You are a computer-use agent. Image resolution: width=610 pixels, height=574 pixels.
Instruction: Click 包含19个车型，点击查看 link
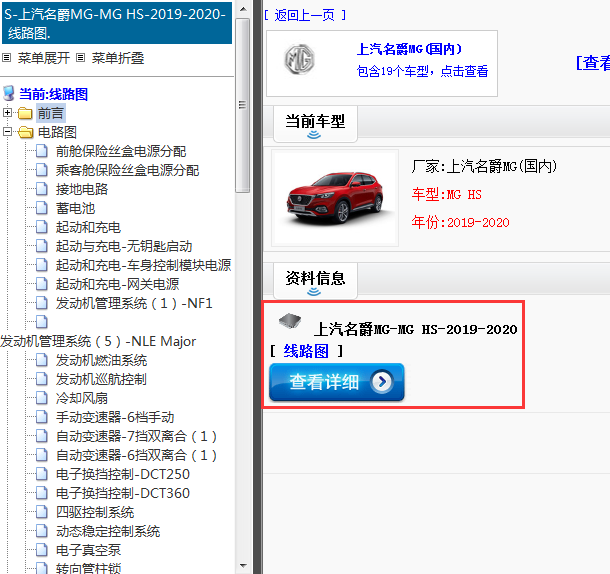422,71
